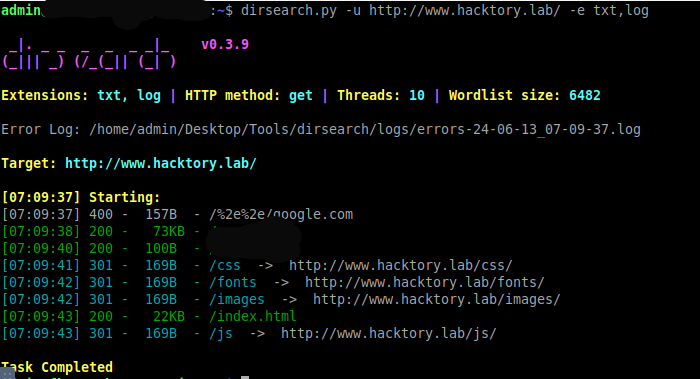Open the http://www.hacktory.lab/images/ redirect URL
The height and width of the screenshot is (379, 700).
point(437,300)
